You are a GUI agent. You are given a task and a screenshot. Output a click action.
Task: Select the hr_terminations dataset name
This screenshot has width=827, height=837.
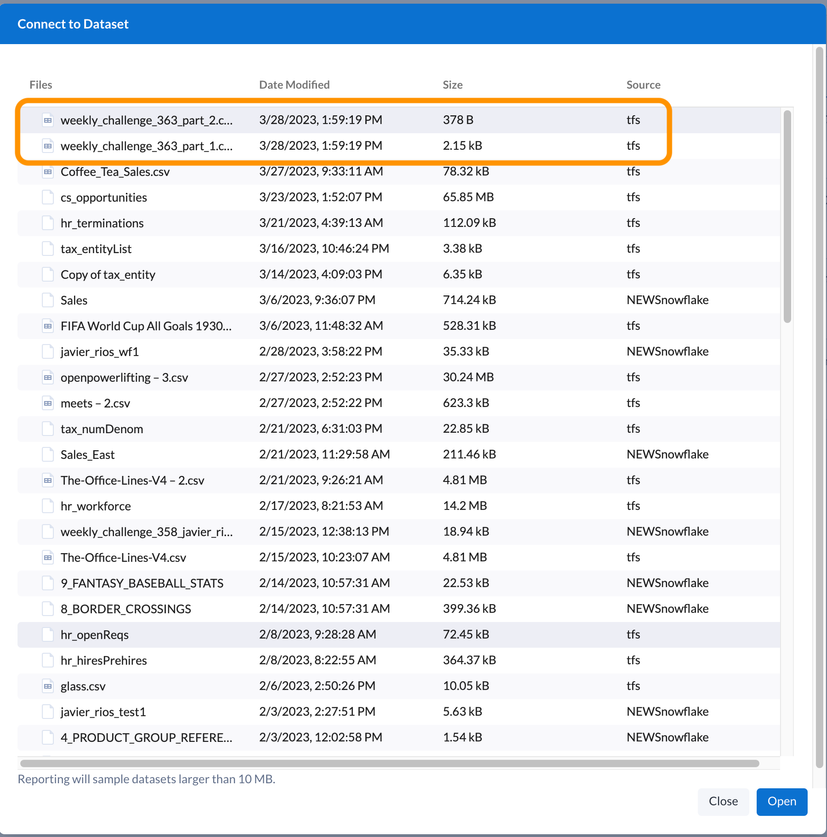click(x=102, y=223)
